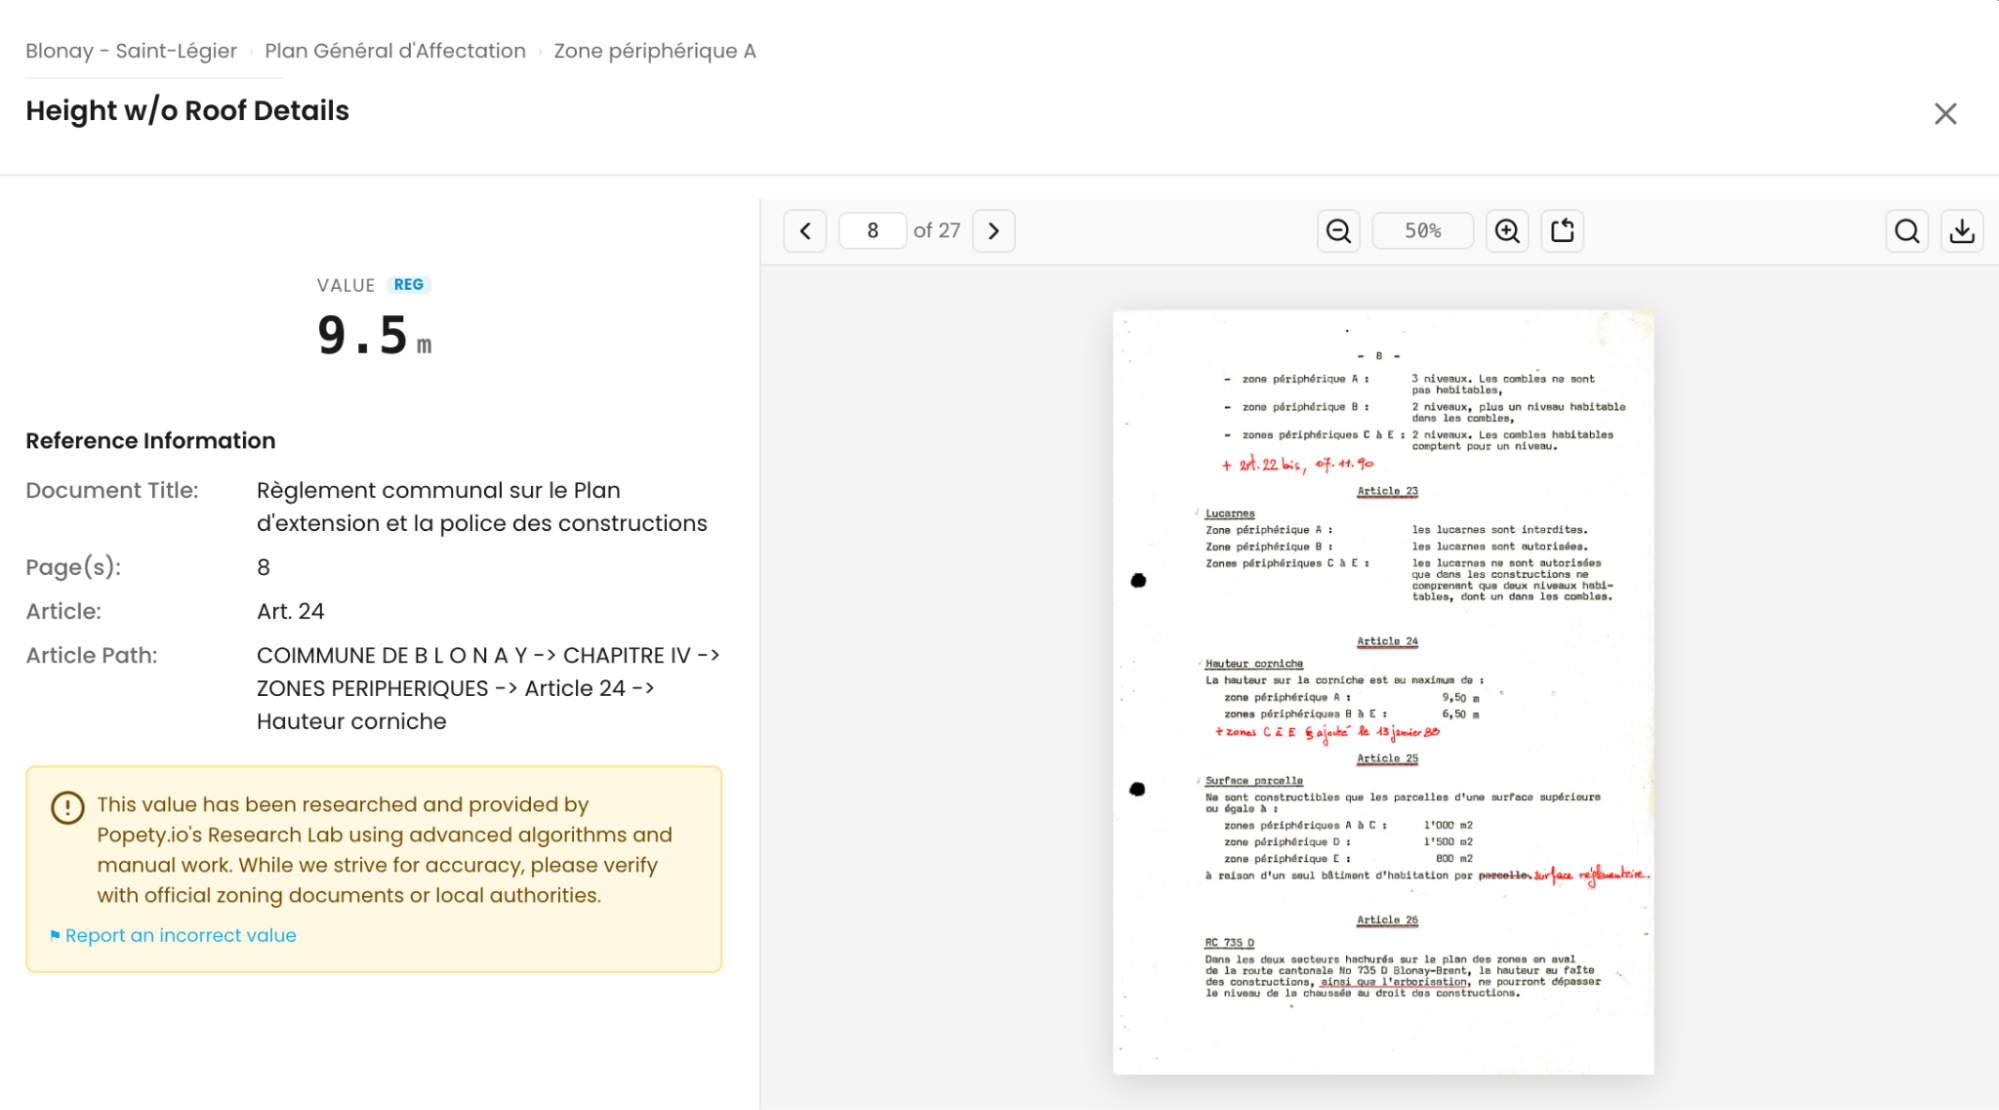The width and height of the screenshot is (1999, 1110).
Task: Click the REG badge next to VALUE
Action: click(x=408, y=285)
